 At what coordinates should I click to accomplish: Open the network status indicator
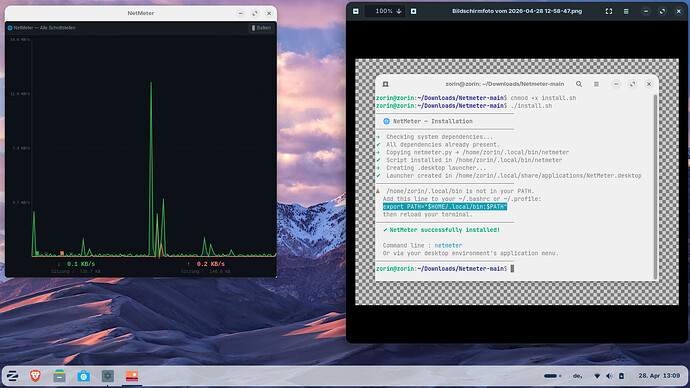597,376
